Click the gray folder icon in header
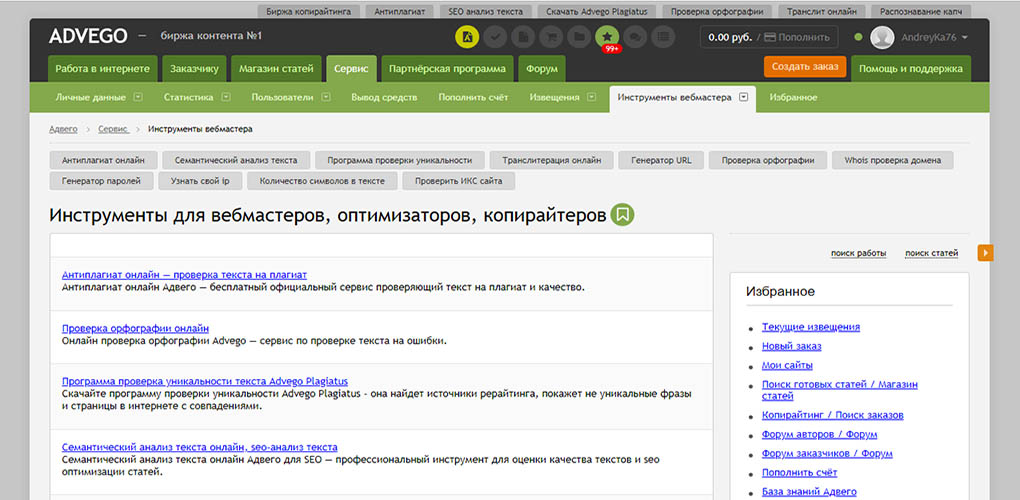Viewport: 1020px width, 500px height. click(x=579, y=37)
